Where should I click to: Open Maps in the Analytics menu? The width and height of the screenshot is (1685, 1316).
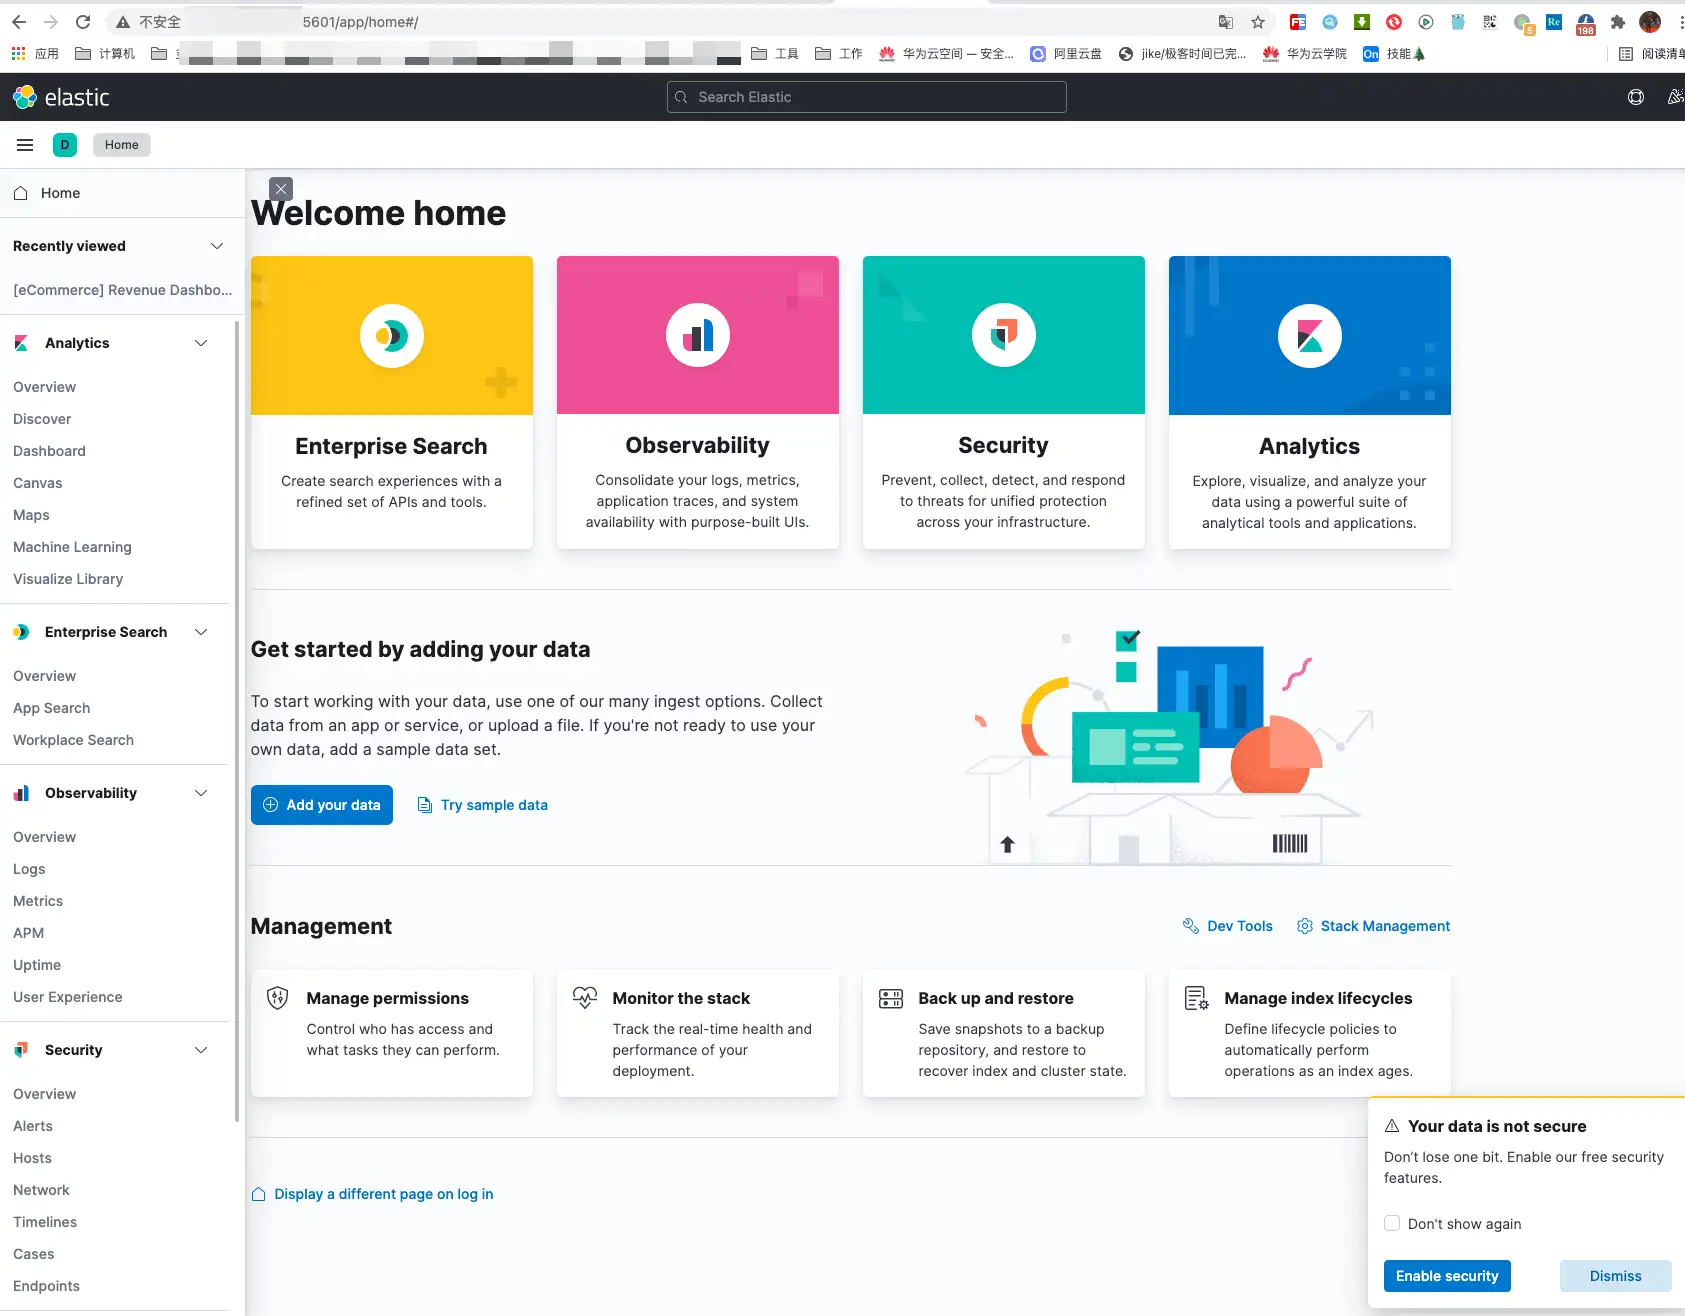pos(31,515)
